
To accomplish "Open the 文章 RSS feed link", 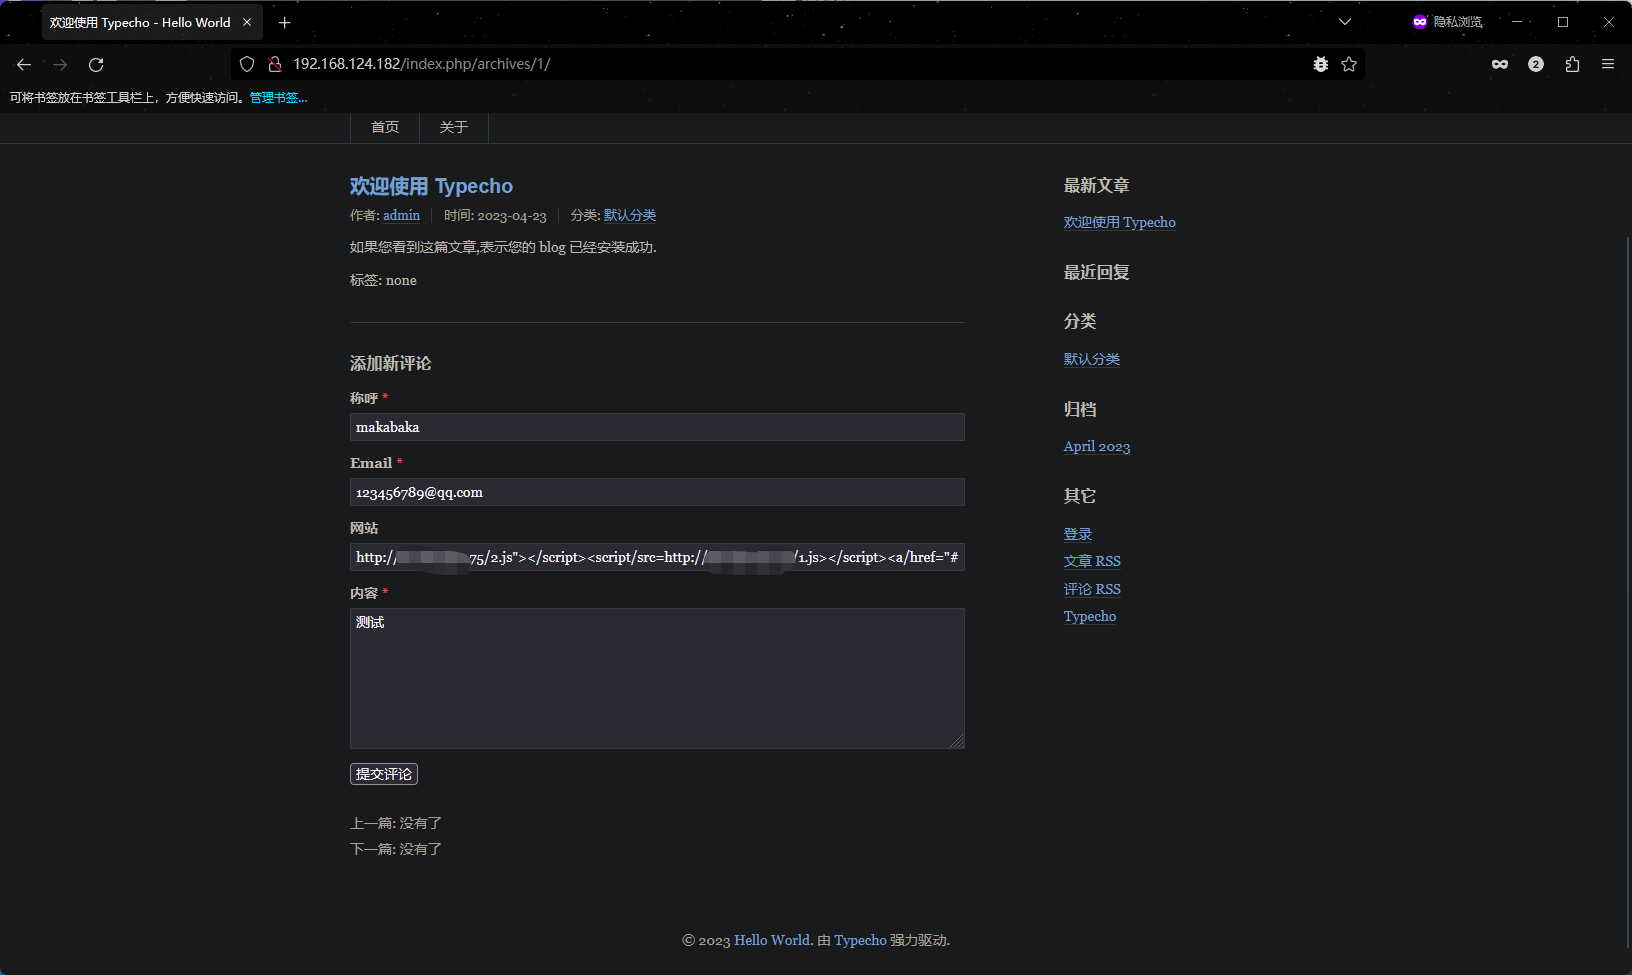I will coord(1092,561).
